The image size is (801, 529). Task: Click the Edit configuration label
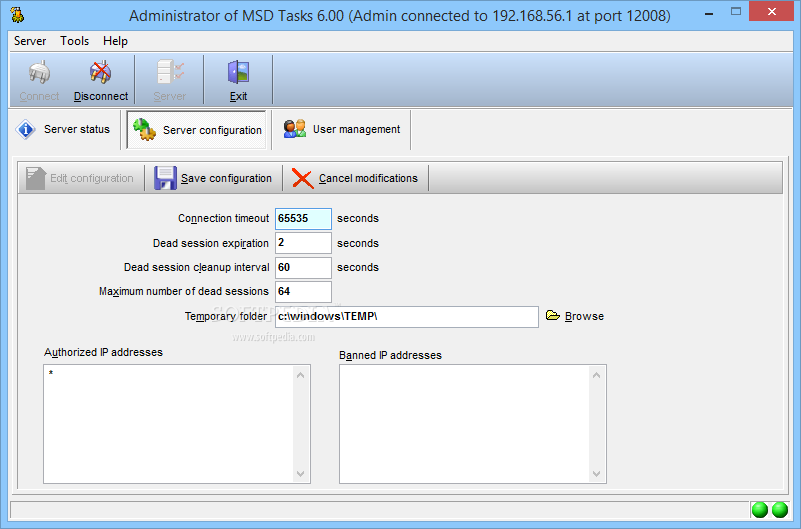(x=91, y=178)
